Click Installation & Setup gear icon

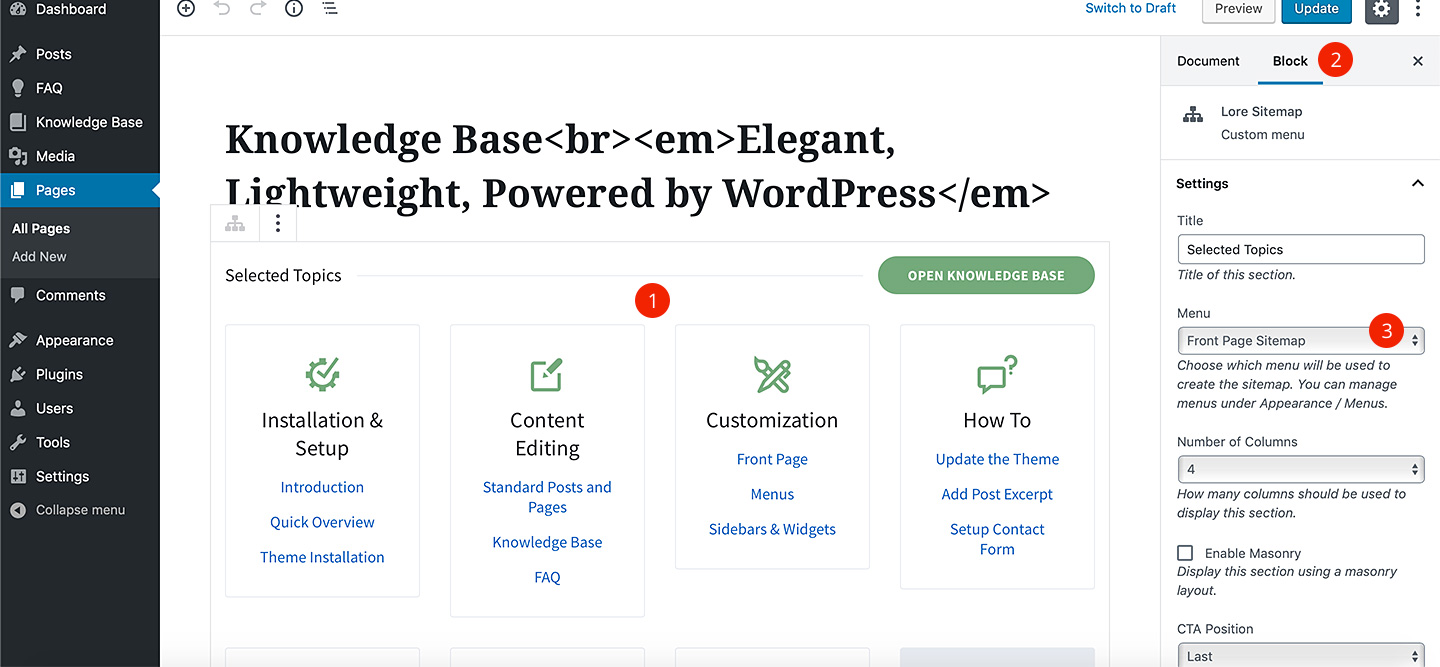click(x=322, y=375)
